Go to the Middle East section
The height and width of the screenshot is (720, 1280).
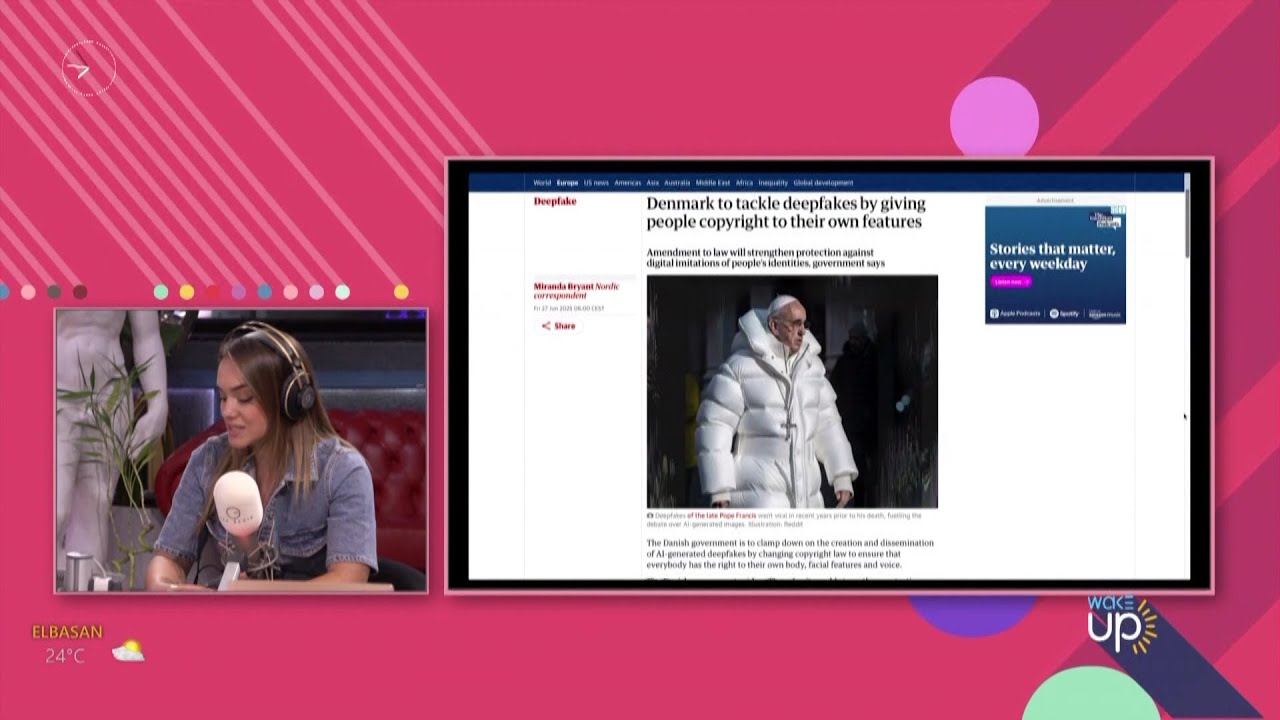(713, 183)
